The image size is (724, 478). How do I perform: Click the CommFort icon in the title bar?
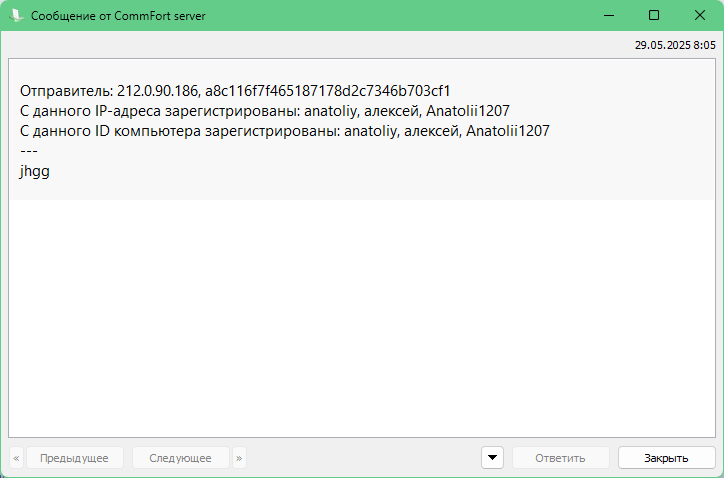tap(15, 15)
